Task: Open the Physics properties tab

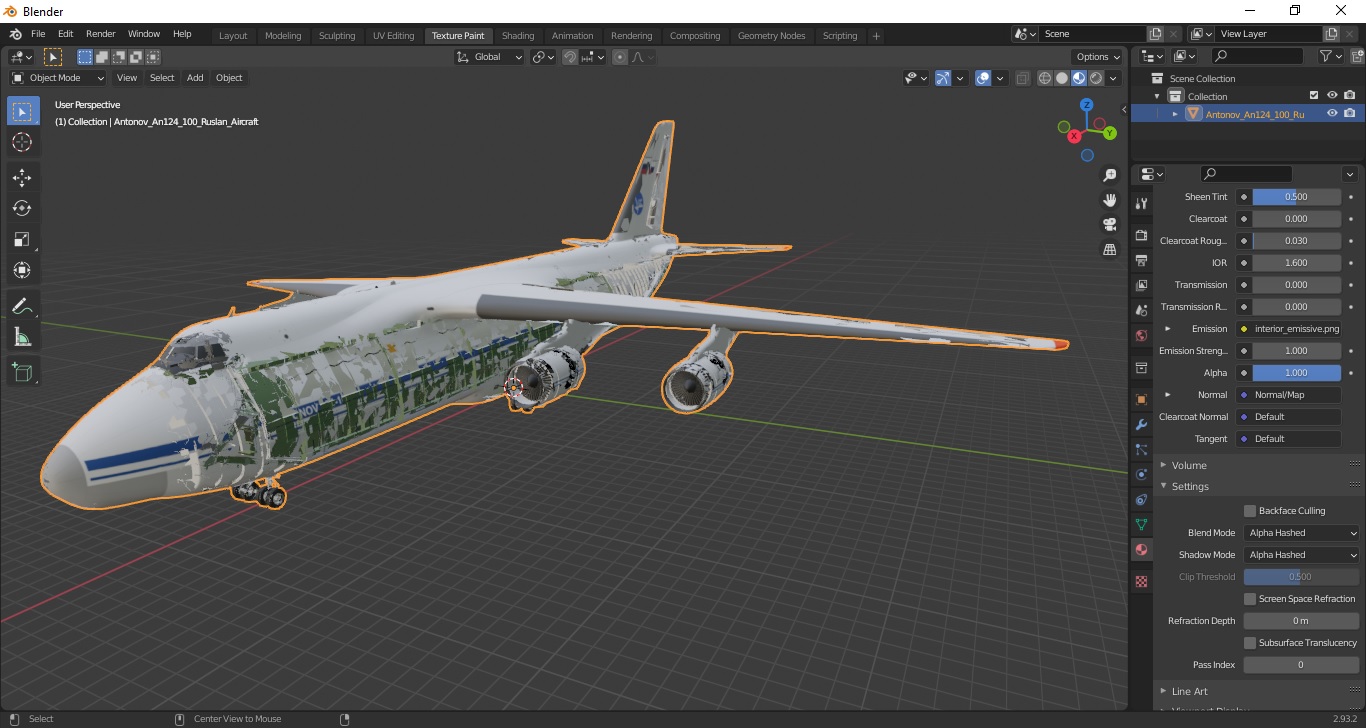Action: [x=1141, y=474]
